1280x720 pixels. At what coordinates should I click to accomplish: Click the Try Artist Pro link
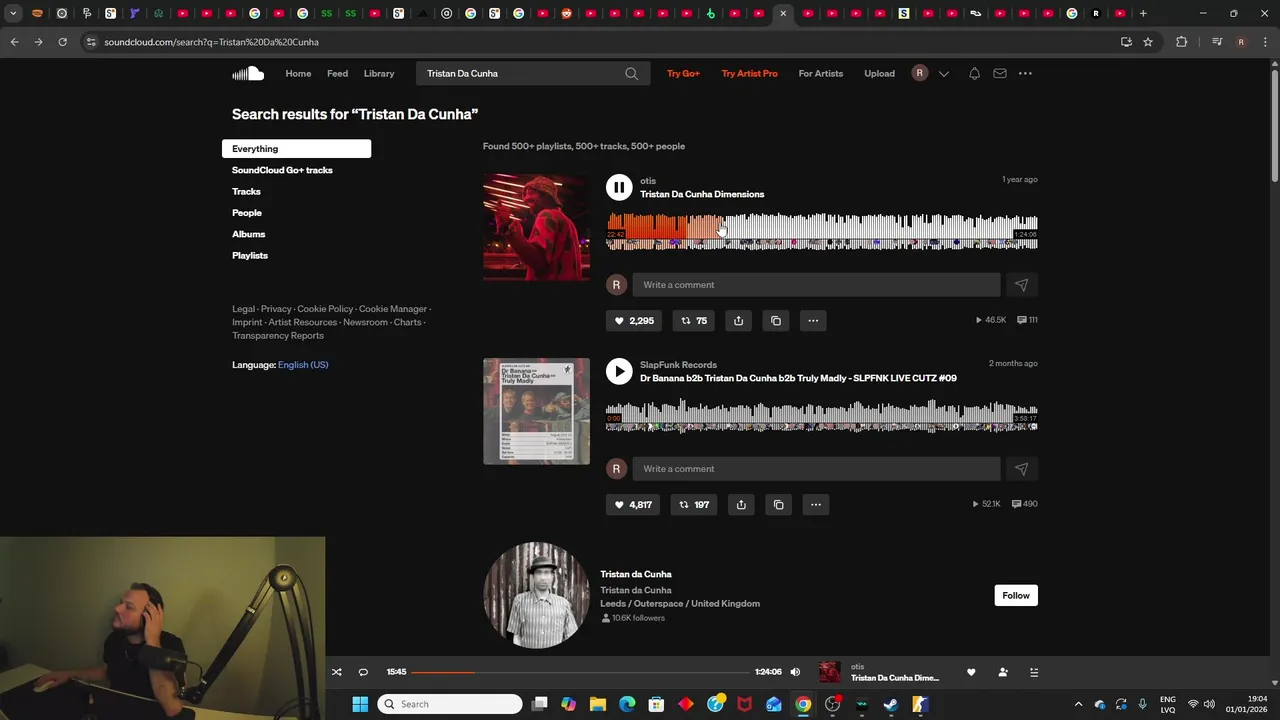tap(749, 73)
